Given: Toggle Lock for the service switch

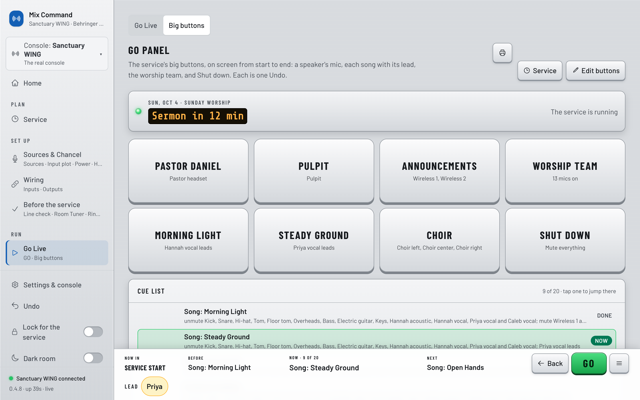Looking at the screenshot, I should point(93,332).
